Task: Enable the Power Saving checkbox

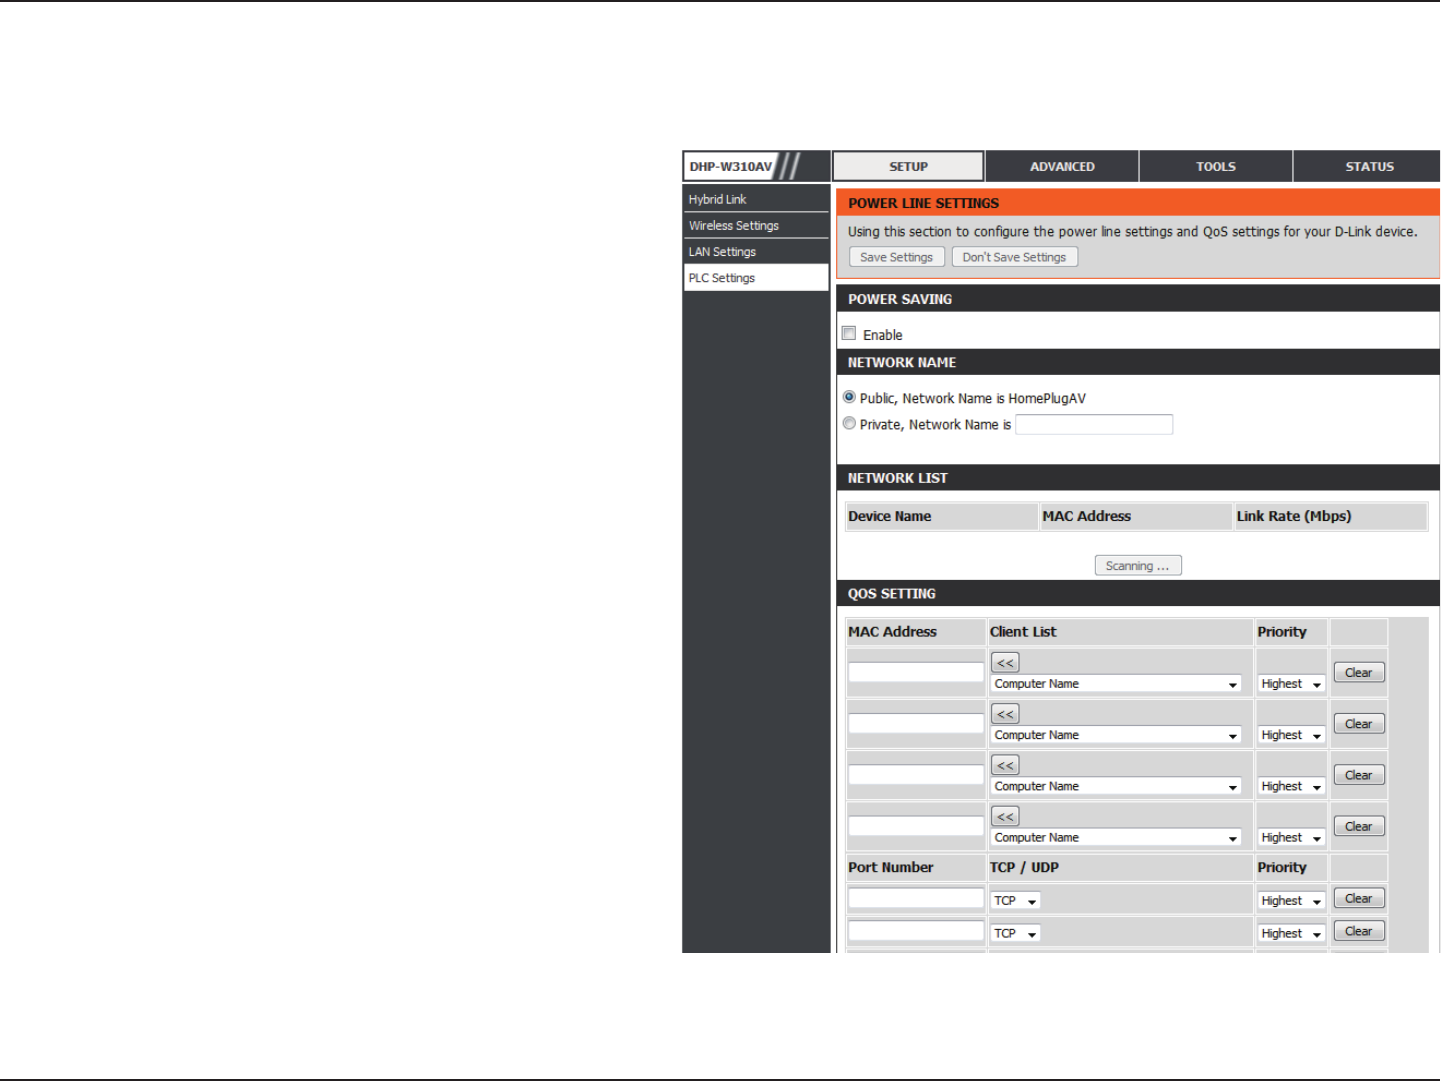Action: (x=849, y=334)
